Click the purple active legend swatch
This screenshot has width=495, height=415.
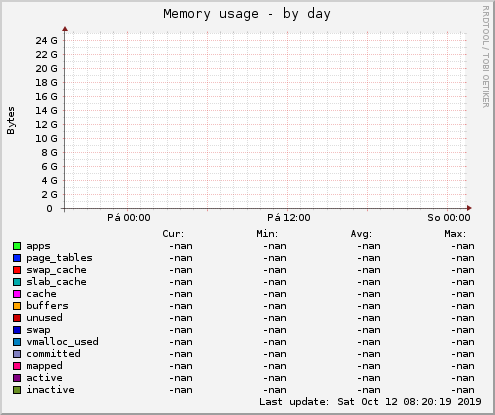click(x=17, y=378)
